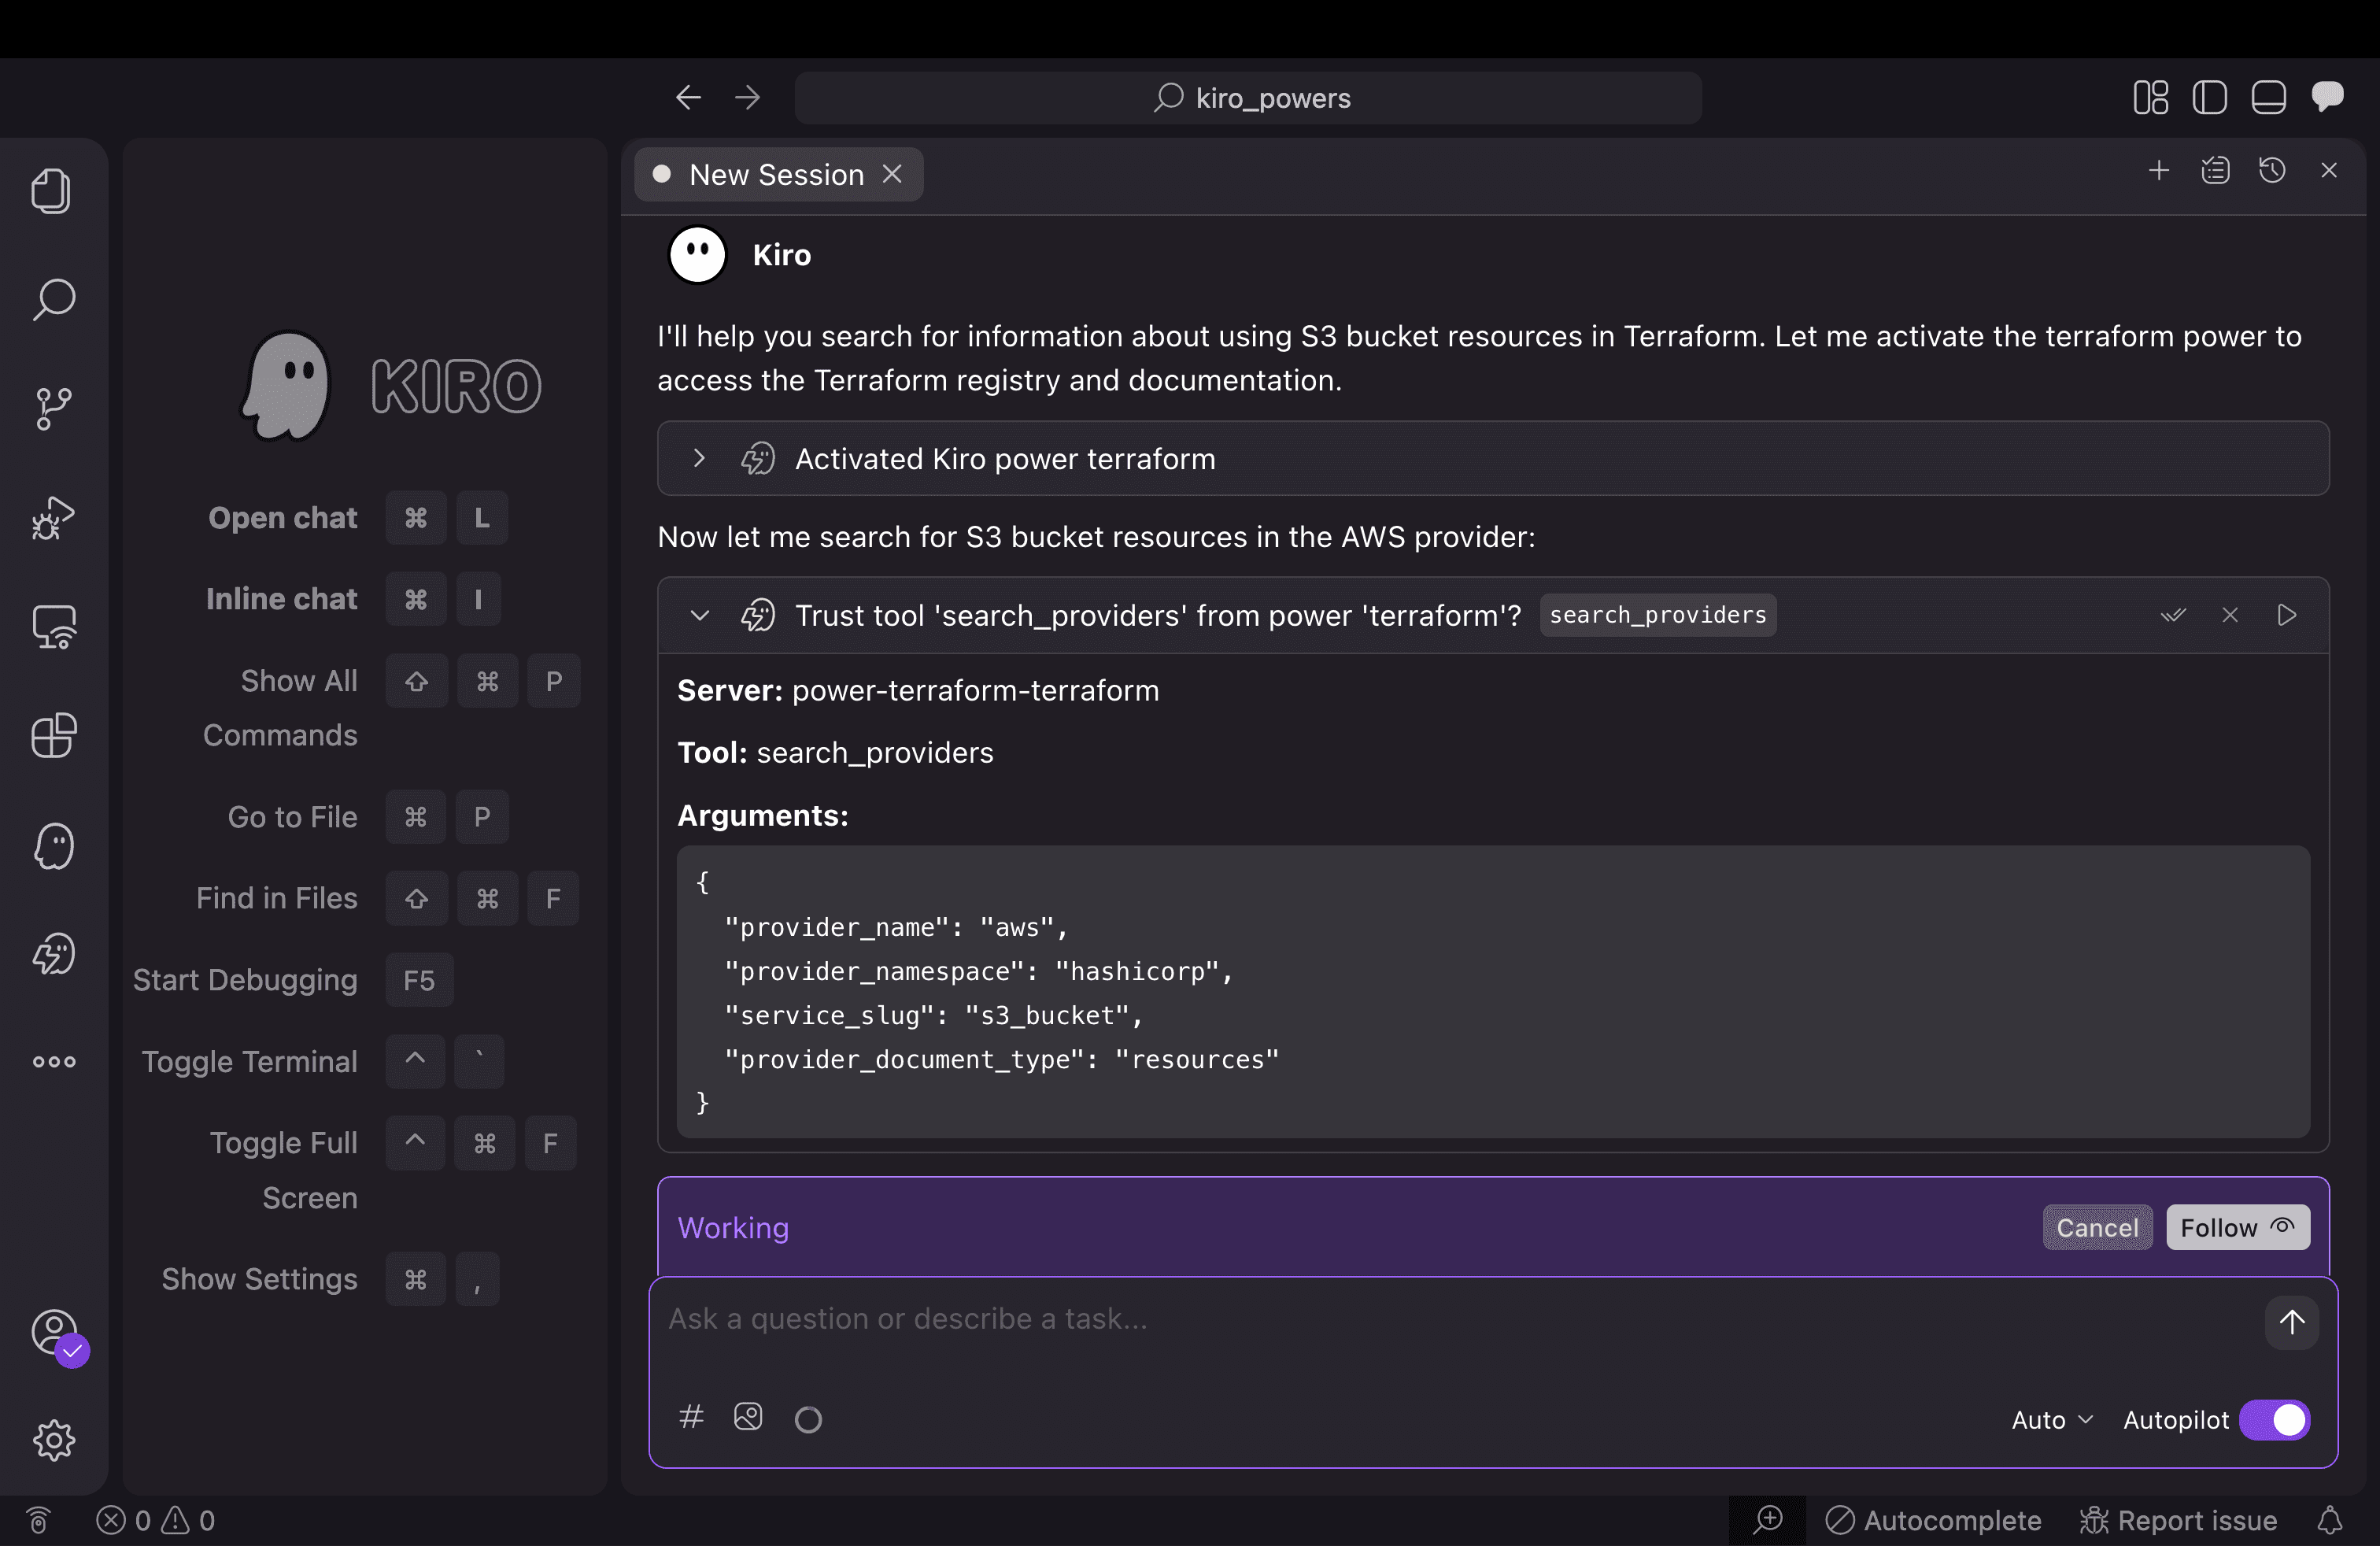This screenshot has width=2380, height=1546.
Task: Open feedback via the chat bubble icon
Action: point(2329,97)
